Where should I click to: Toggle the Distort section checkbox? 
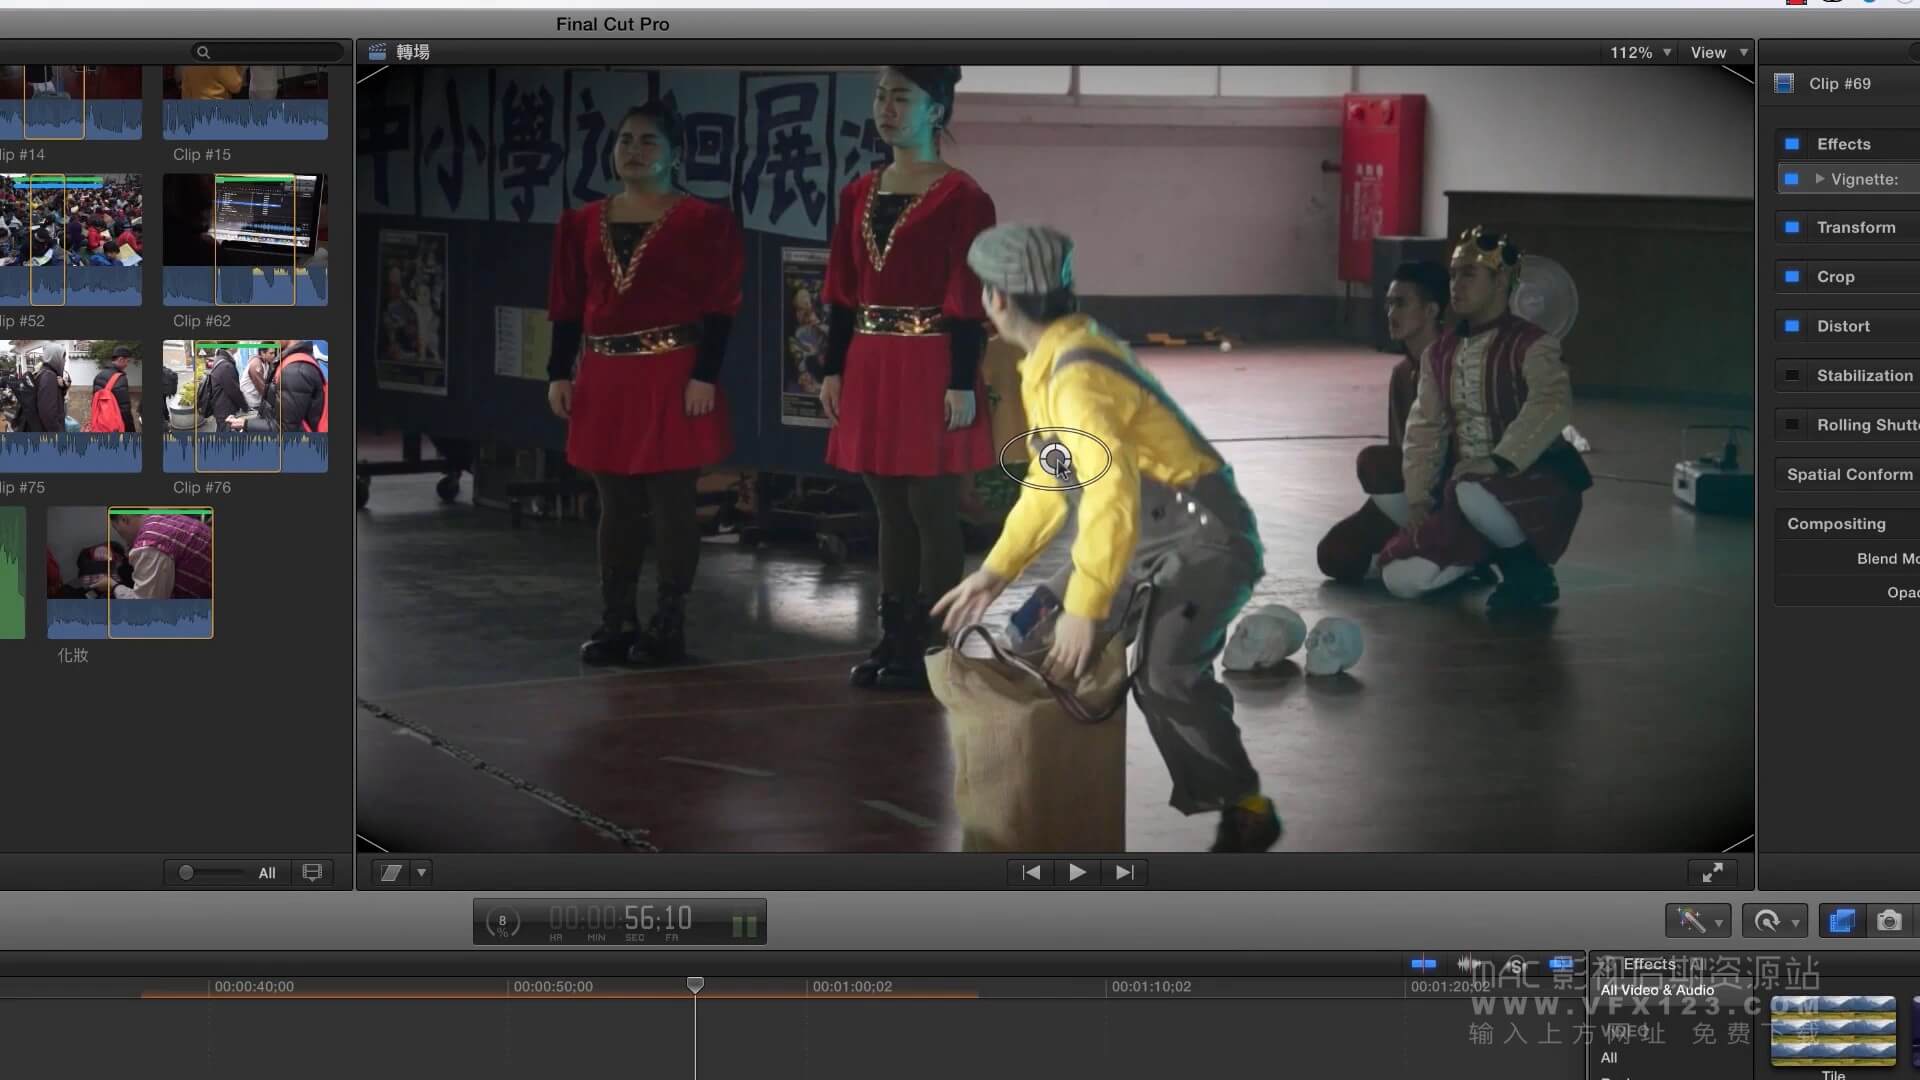click(1792, 326)
